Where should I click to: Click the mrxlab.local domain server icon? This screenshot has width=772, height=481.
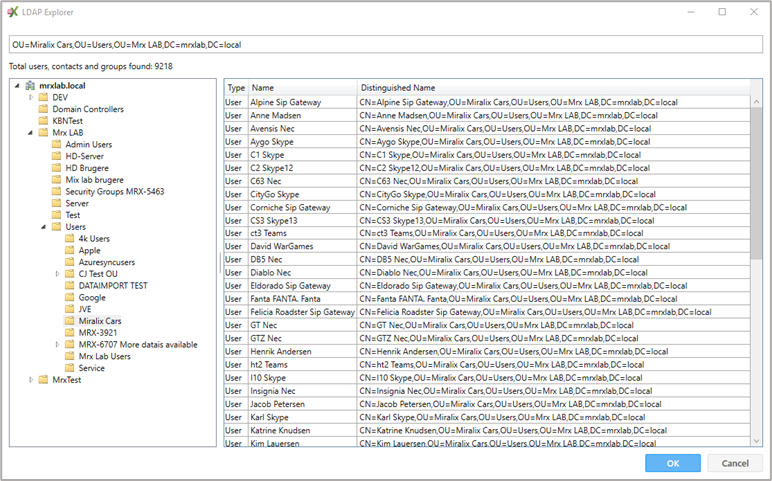click(30, 86)
